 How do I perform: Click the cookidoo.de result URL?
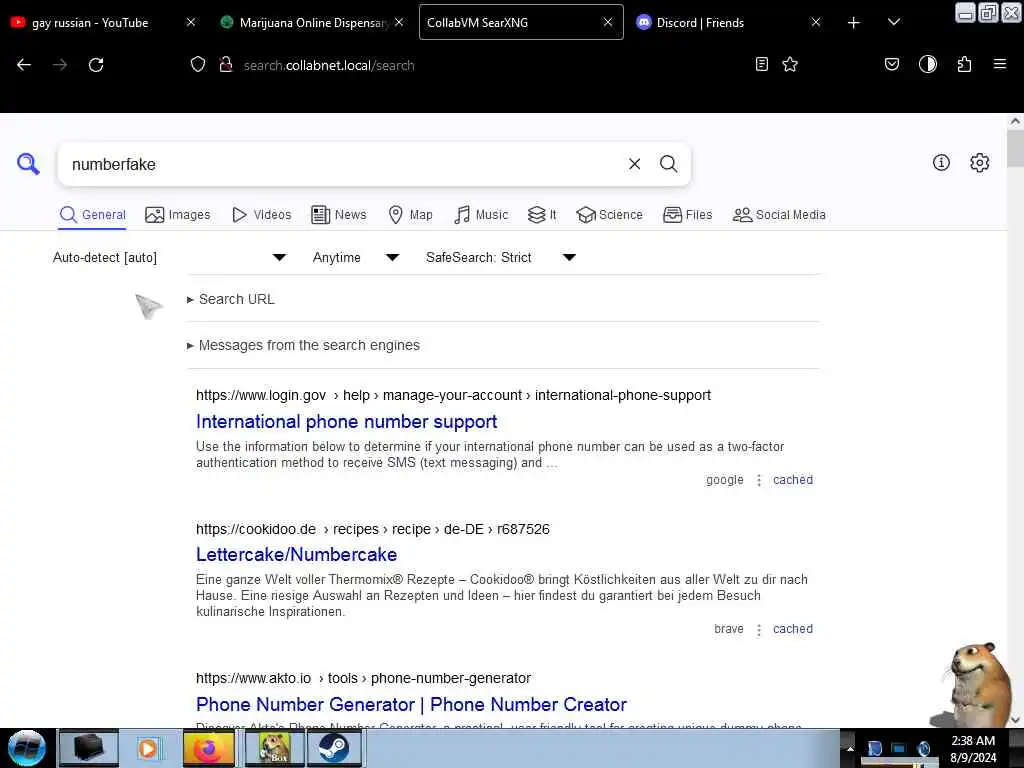pyautogui.click(x=373, y=529)
